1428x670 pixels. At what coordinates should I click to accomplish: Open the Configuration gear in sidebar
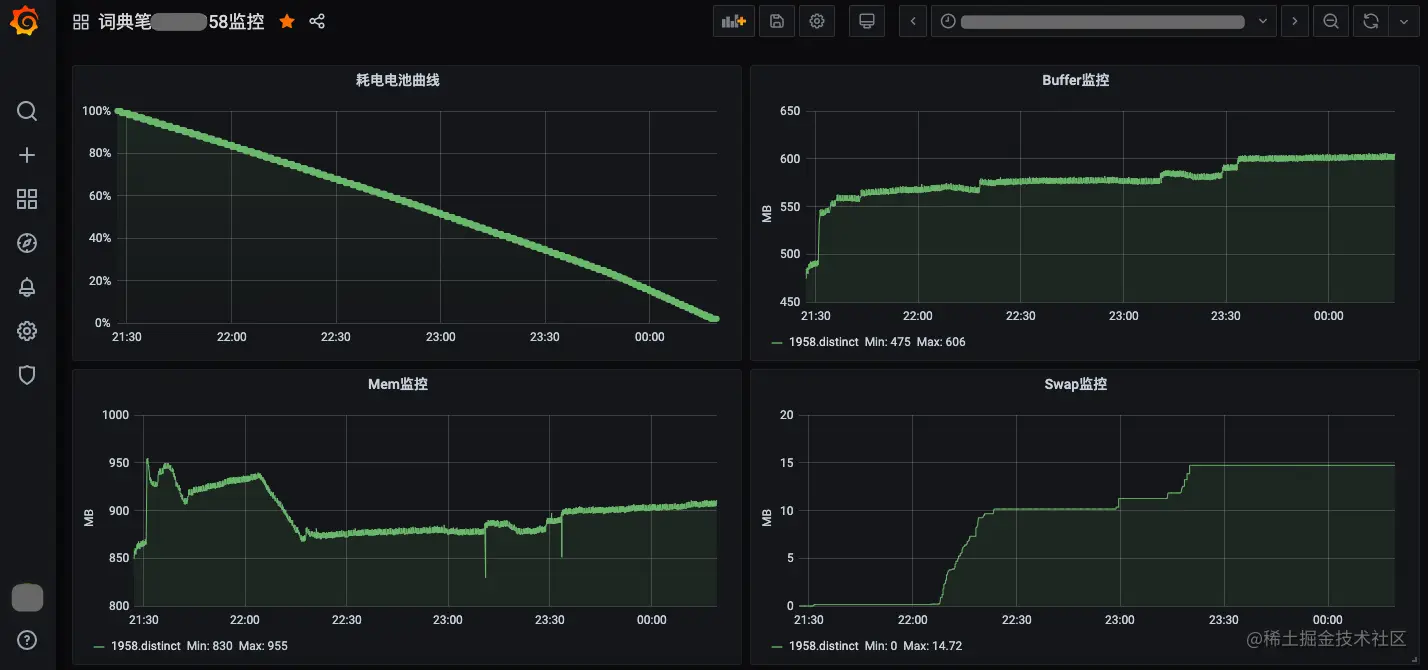[x=27, y=331]
